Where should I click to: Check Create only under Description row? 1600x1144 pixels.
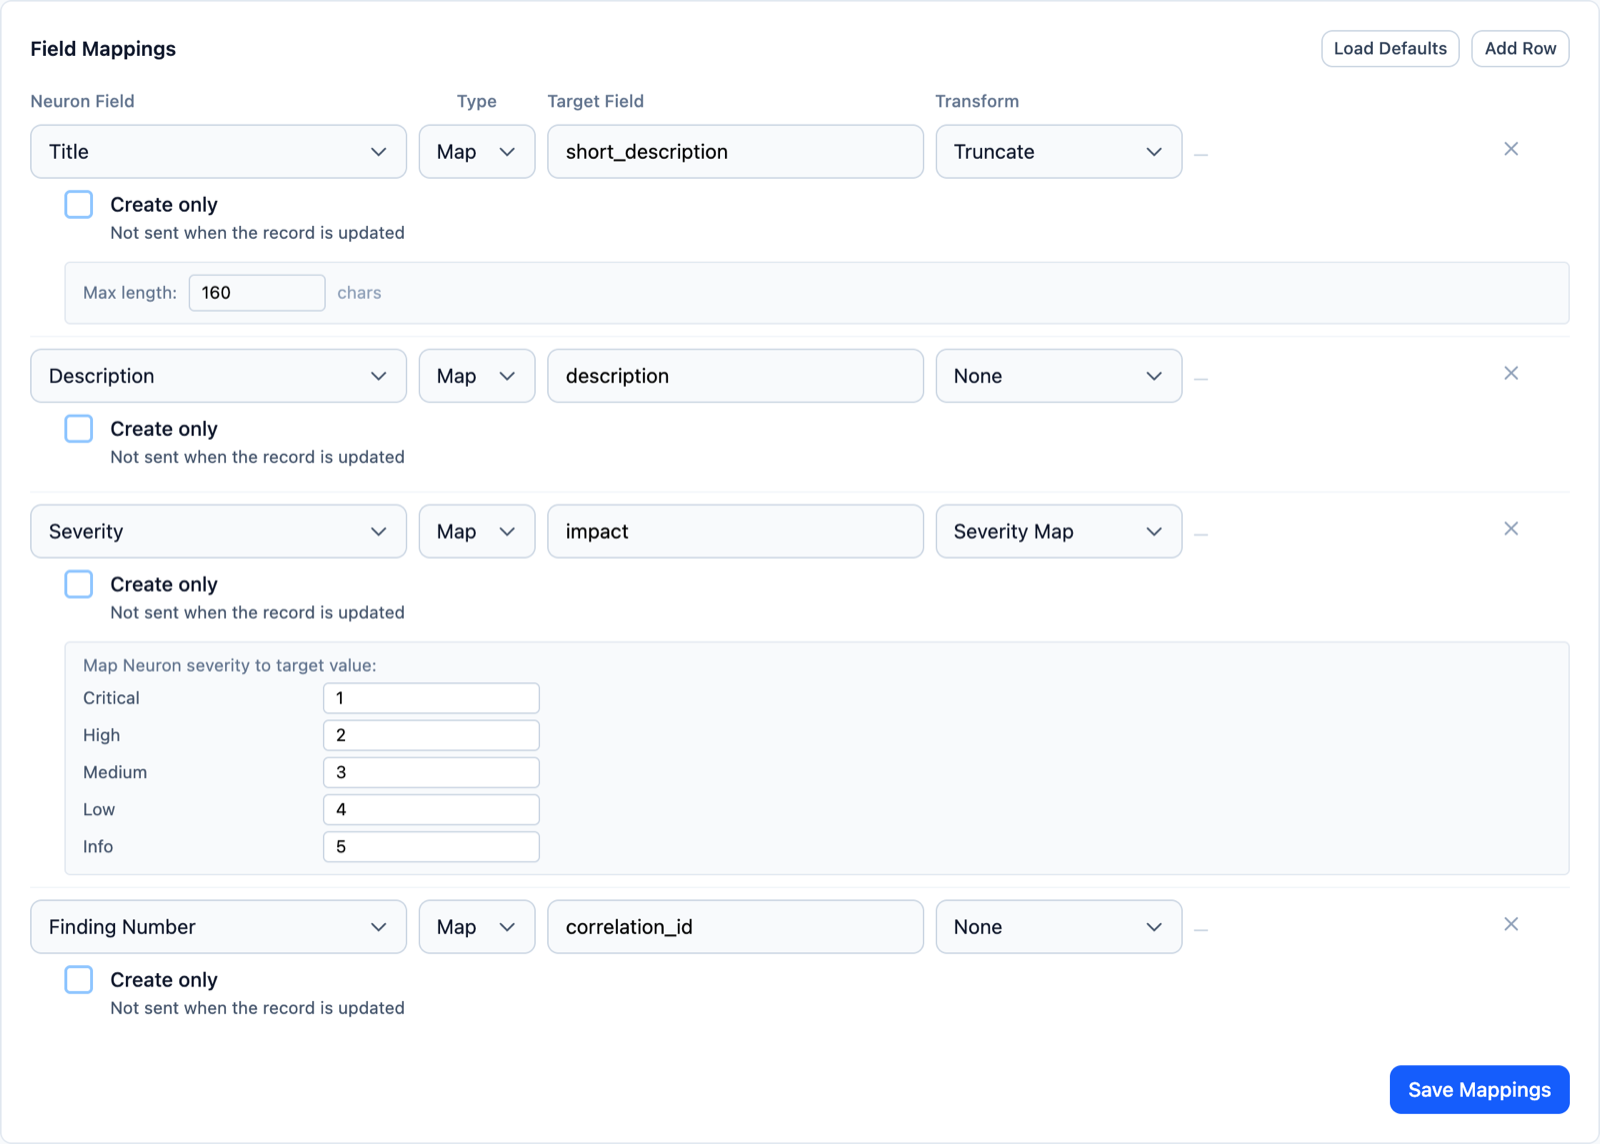79,428
